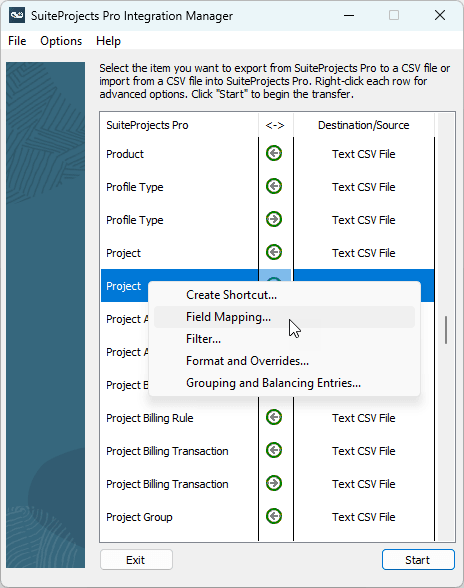The width and height of the screenshot is (464, 588).
Task: Open the Options menu
Action: [61, 41]
